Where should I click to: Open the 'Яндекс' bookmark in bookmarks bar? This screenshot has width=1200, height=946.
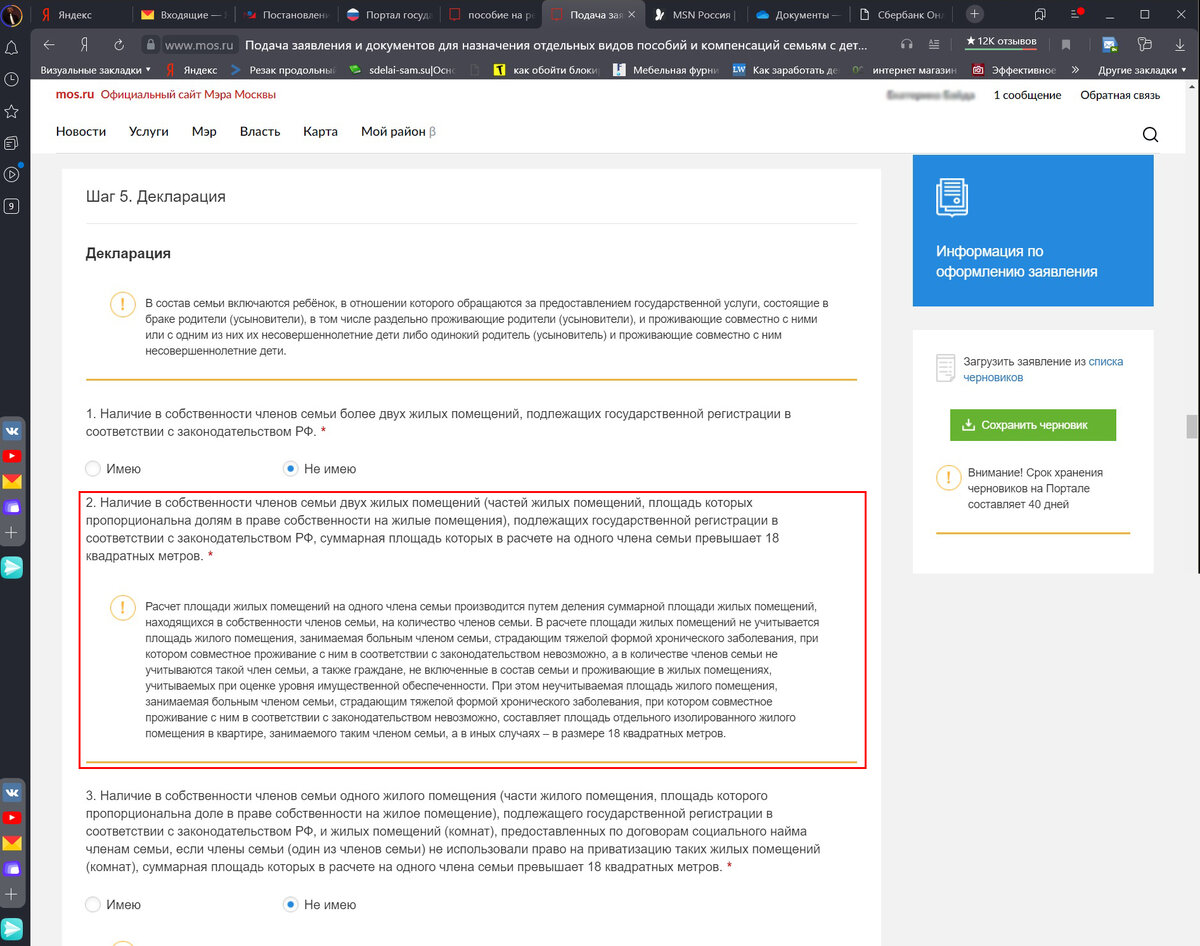[192, 70]
